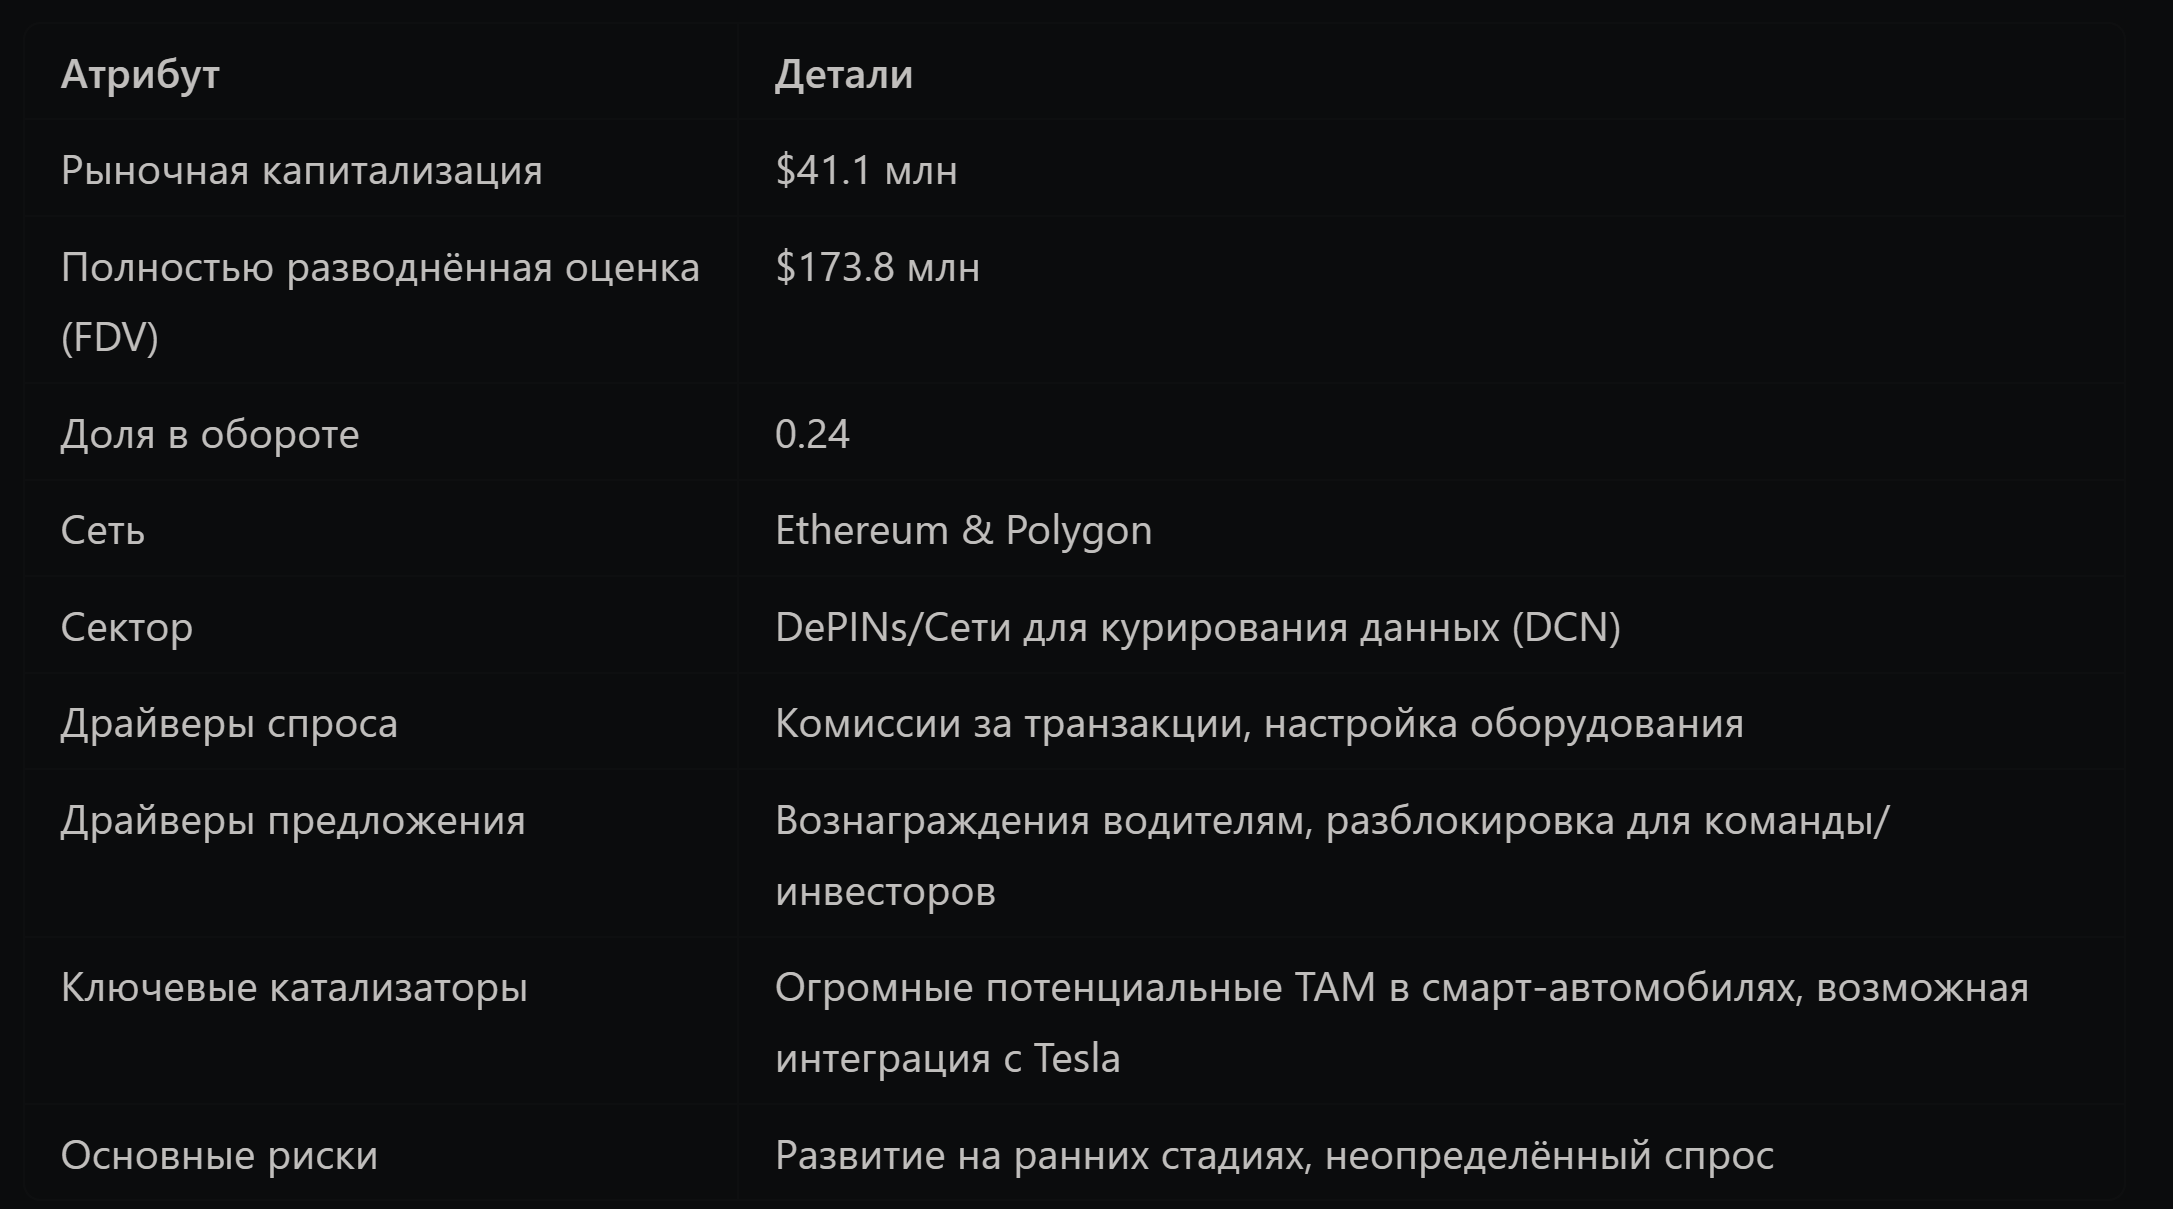
Task: Click the Драйверы спроса label
Action: pos(229,724)
